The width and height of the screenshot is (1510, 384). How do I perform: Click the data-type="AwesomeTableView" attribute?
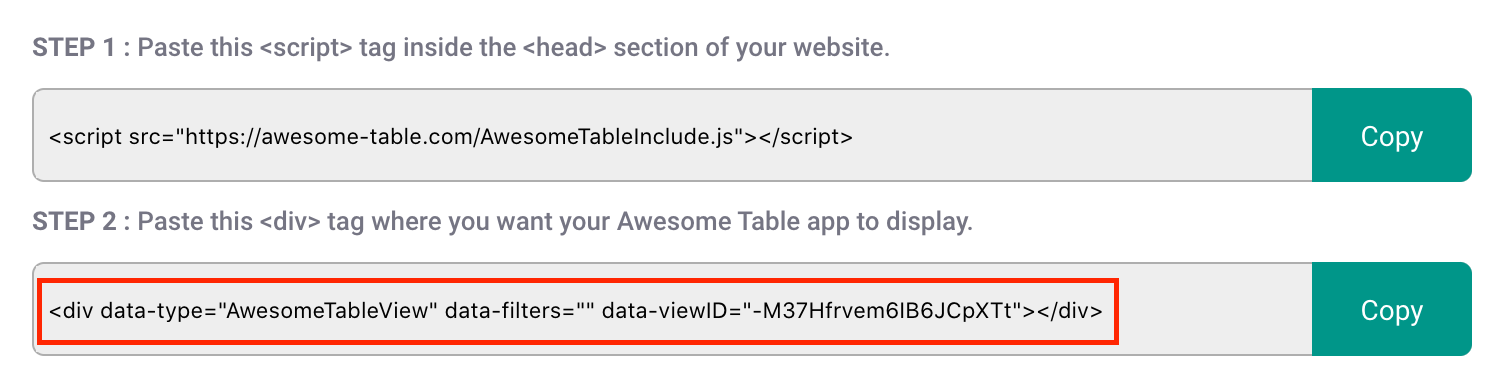270,310
